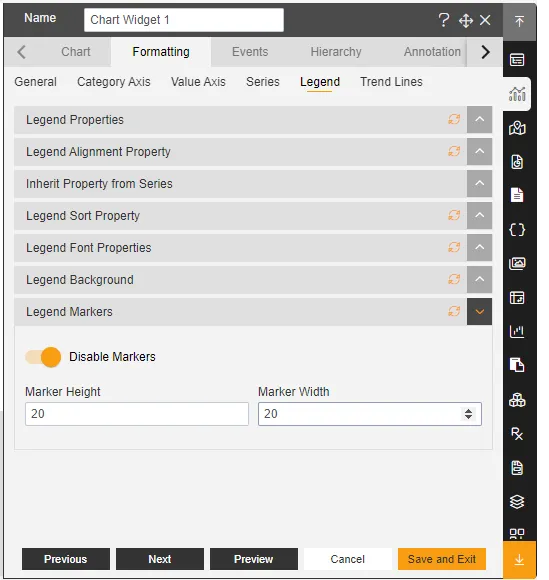Image resolution: width=549 pixels, height=580 pixels.
Task: Click the Save and Exit button
Action: [x=442, y=559]
